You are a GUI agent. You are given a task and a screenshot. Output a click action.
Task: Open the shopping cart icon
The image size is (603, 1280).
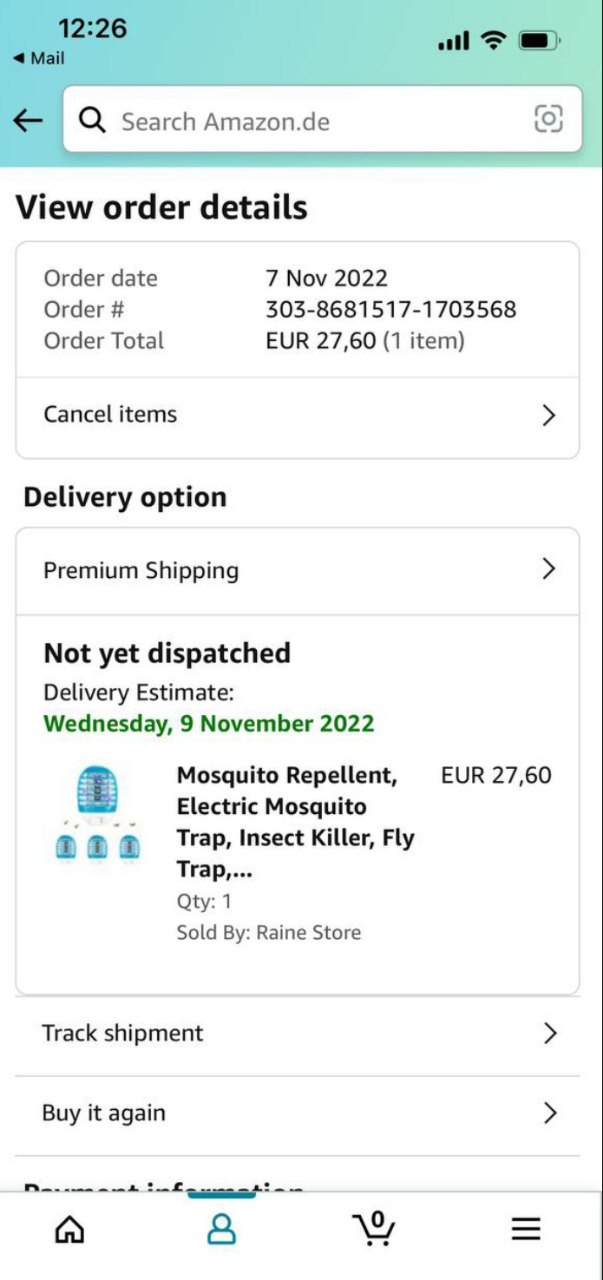point(374,1228)
